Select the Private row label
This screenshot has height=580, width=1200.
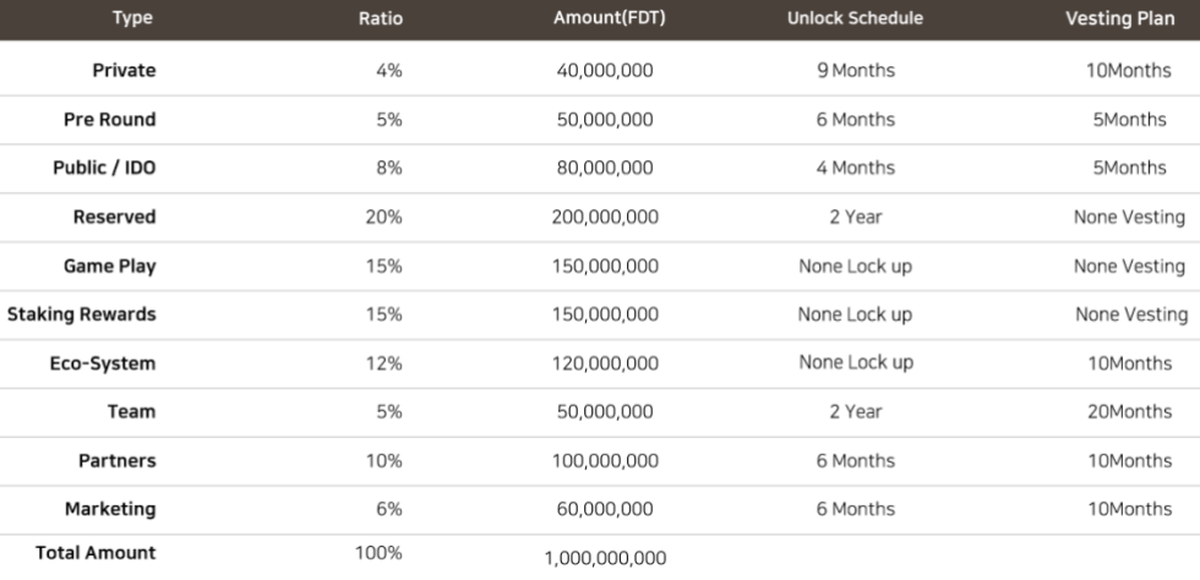click(x=124, y=70)
